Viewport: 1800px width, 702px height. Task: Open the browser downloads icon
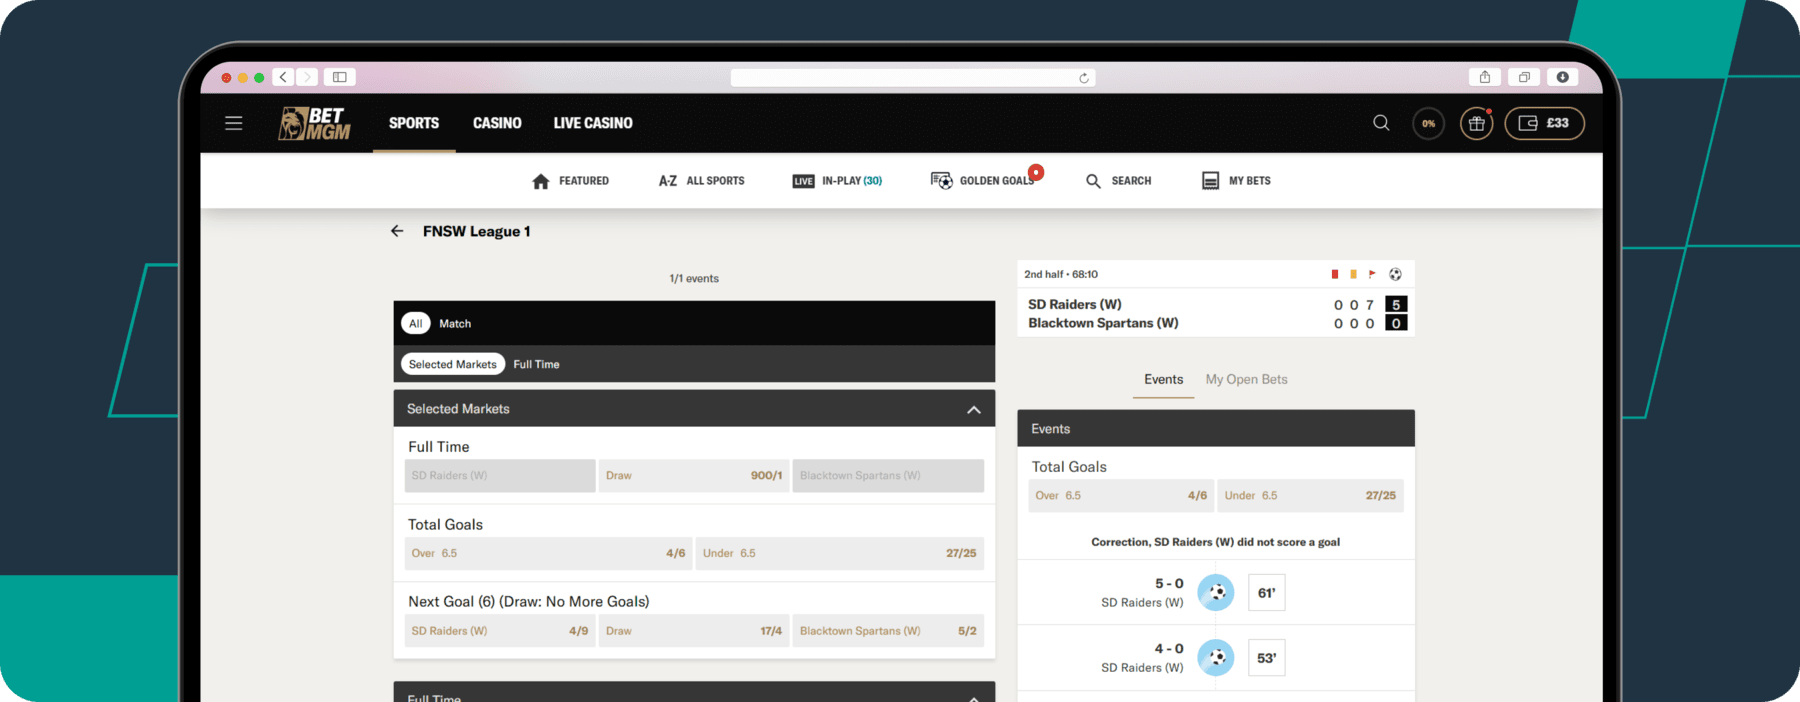click(x=1562, y=77)
